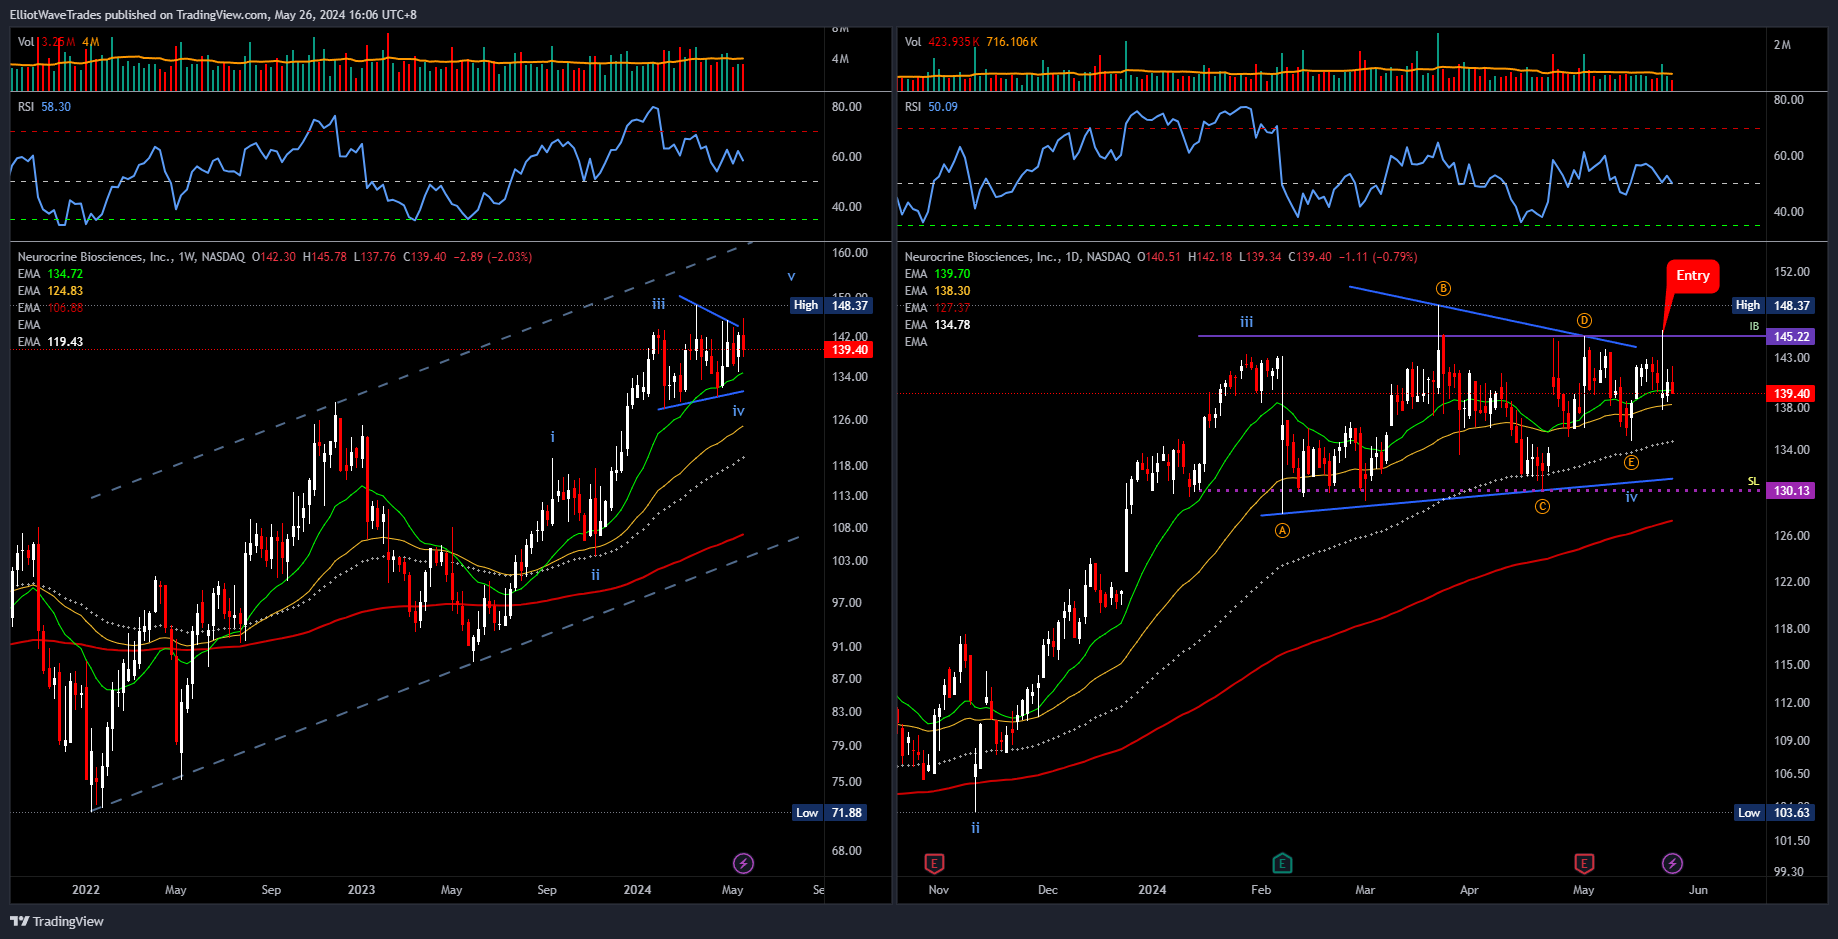Screen dimensions: 1838x939
Task: Click the circled E wave label on daily chart
Action: [x=1631, y=462]
